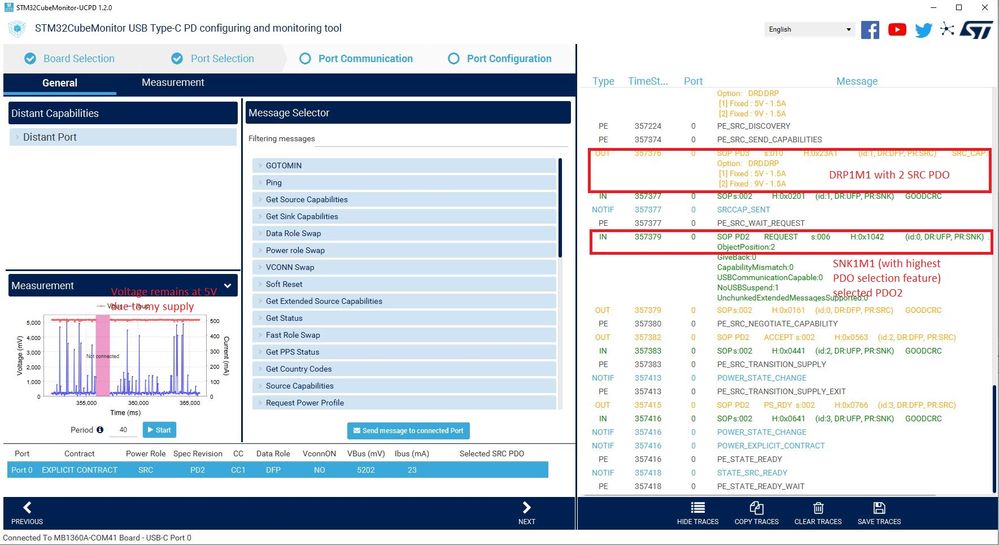Advance with the Next arrow
The image size is (999, 545).
[x=526, y=507]
